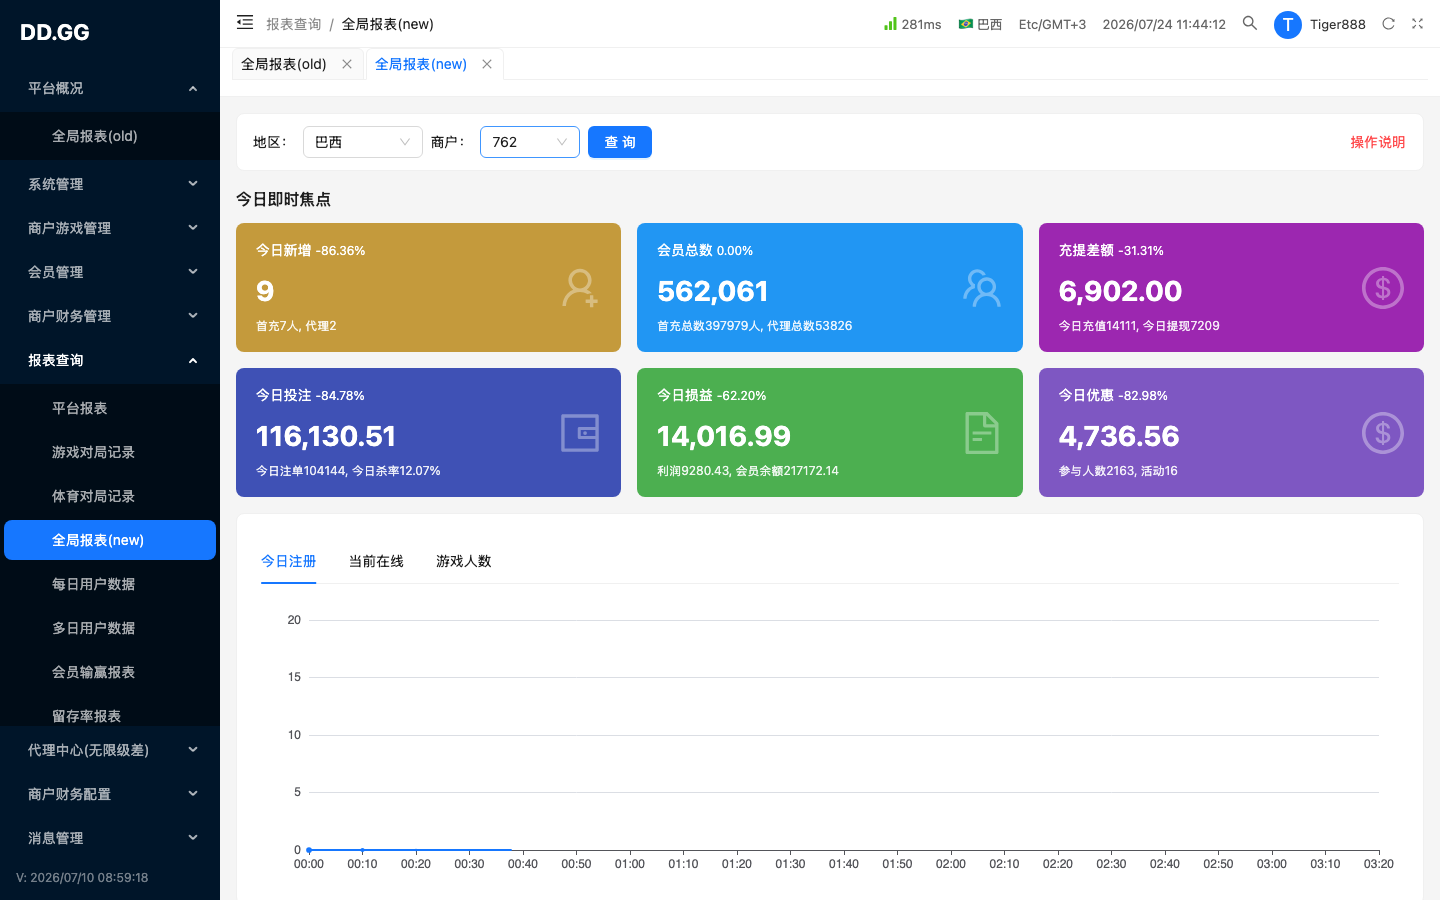Click the version timestamp in sidebar footer
The image size is (1440, 900).
coord(82,878)
